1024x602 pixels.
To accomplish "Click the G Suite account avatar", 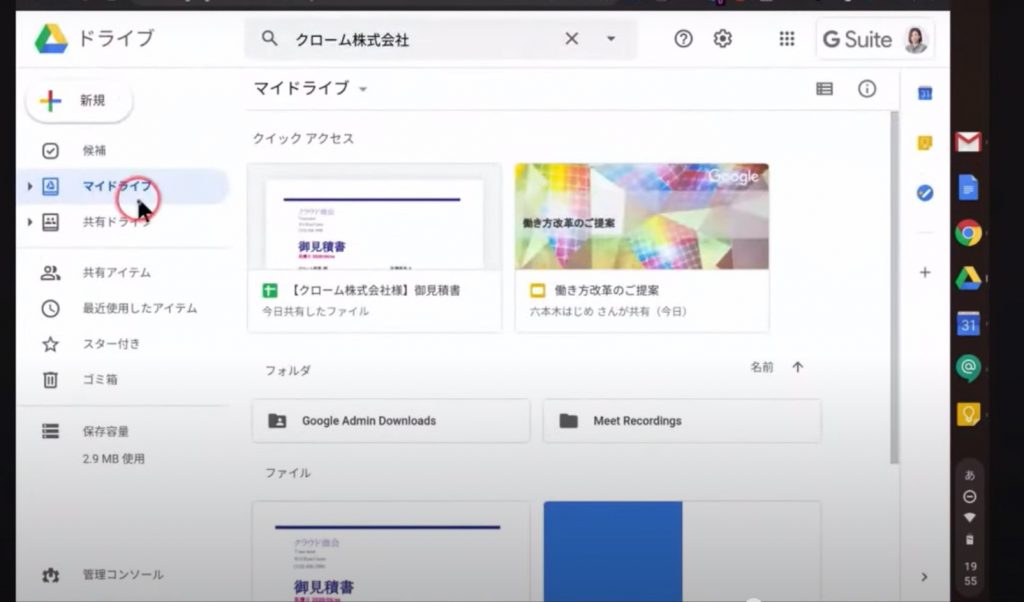I will (x=916, y=40).
